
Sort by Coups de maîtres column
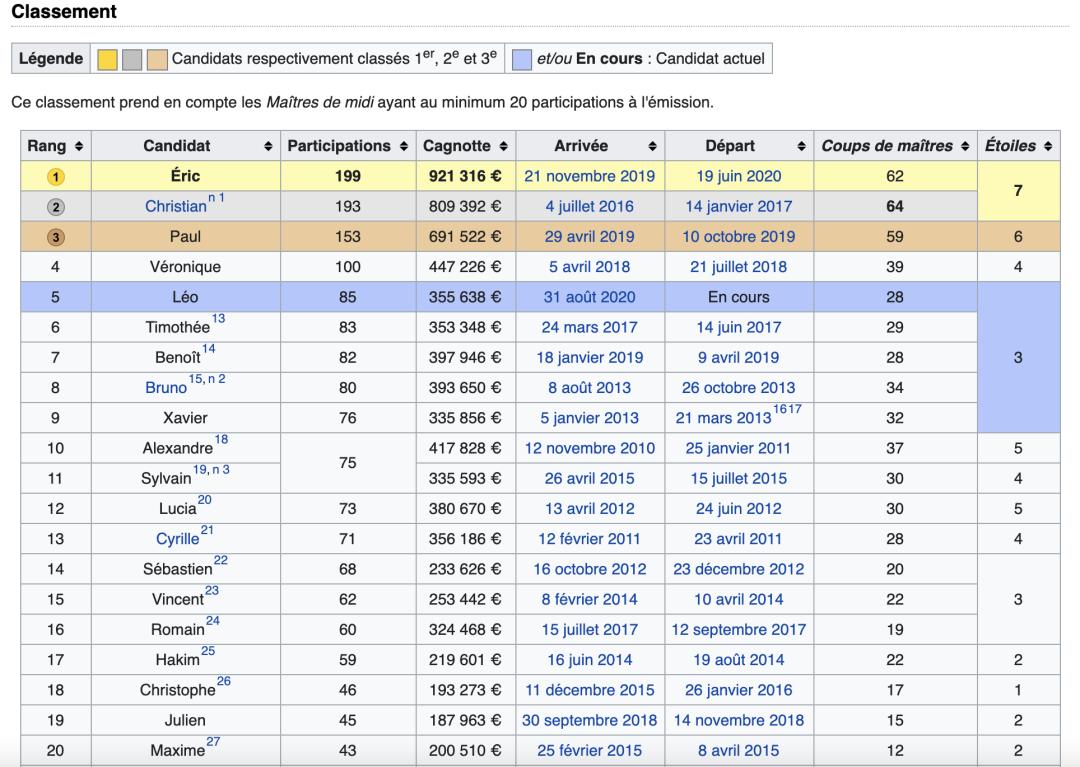[x=965, y=146]
